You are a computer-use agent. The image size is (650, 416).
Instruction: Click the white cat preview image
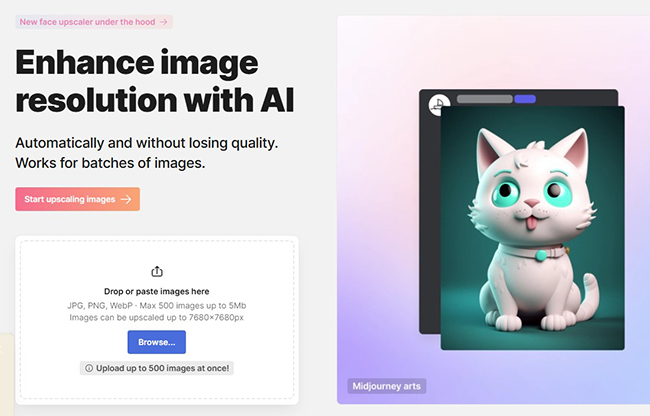(532, 228)
